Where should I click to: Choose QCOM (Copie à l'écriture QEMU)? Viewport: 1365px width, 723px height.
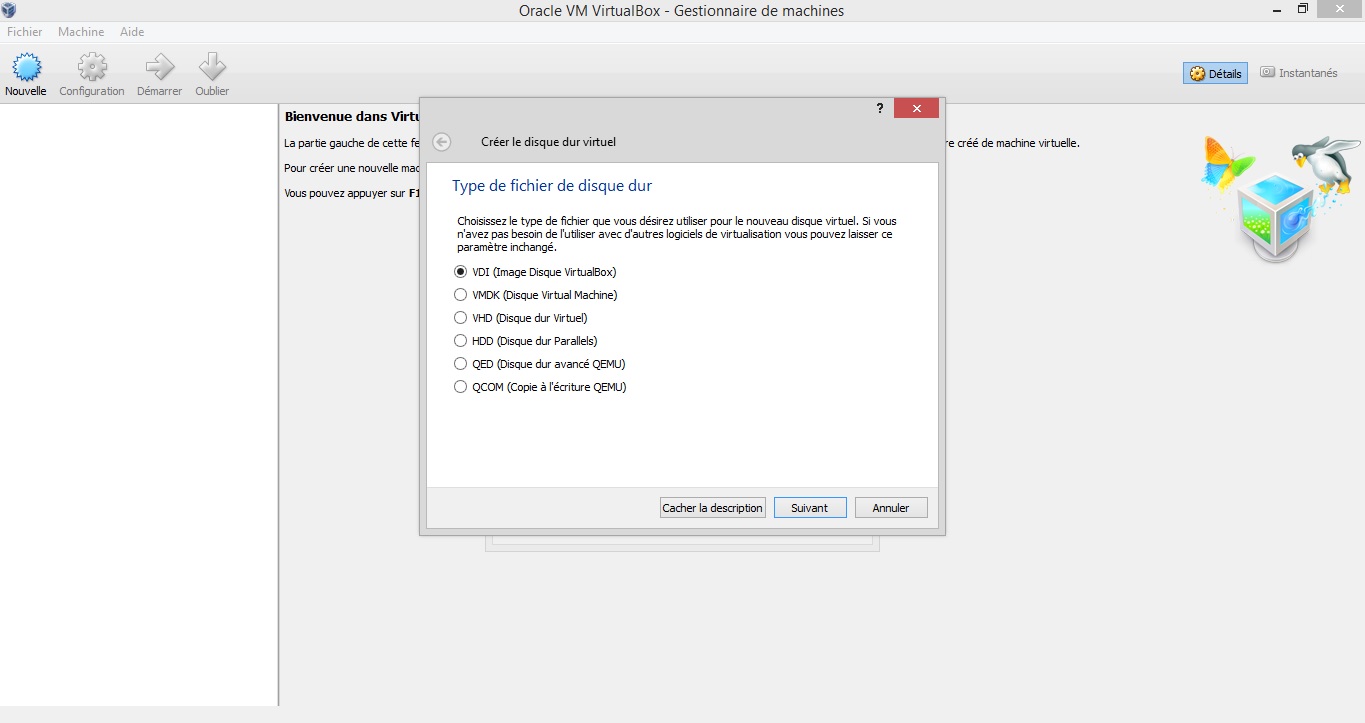pos(540,387)
